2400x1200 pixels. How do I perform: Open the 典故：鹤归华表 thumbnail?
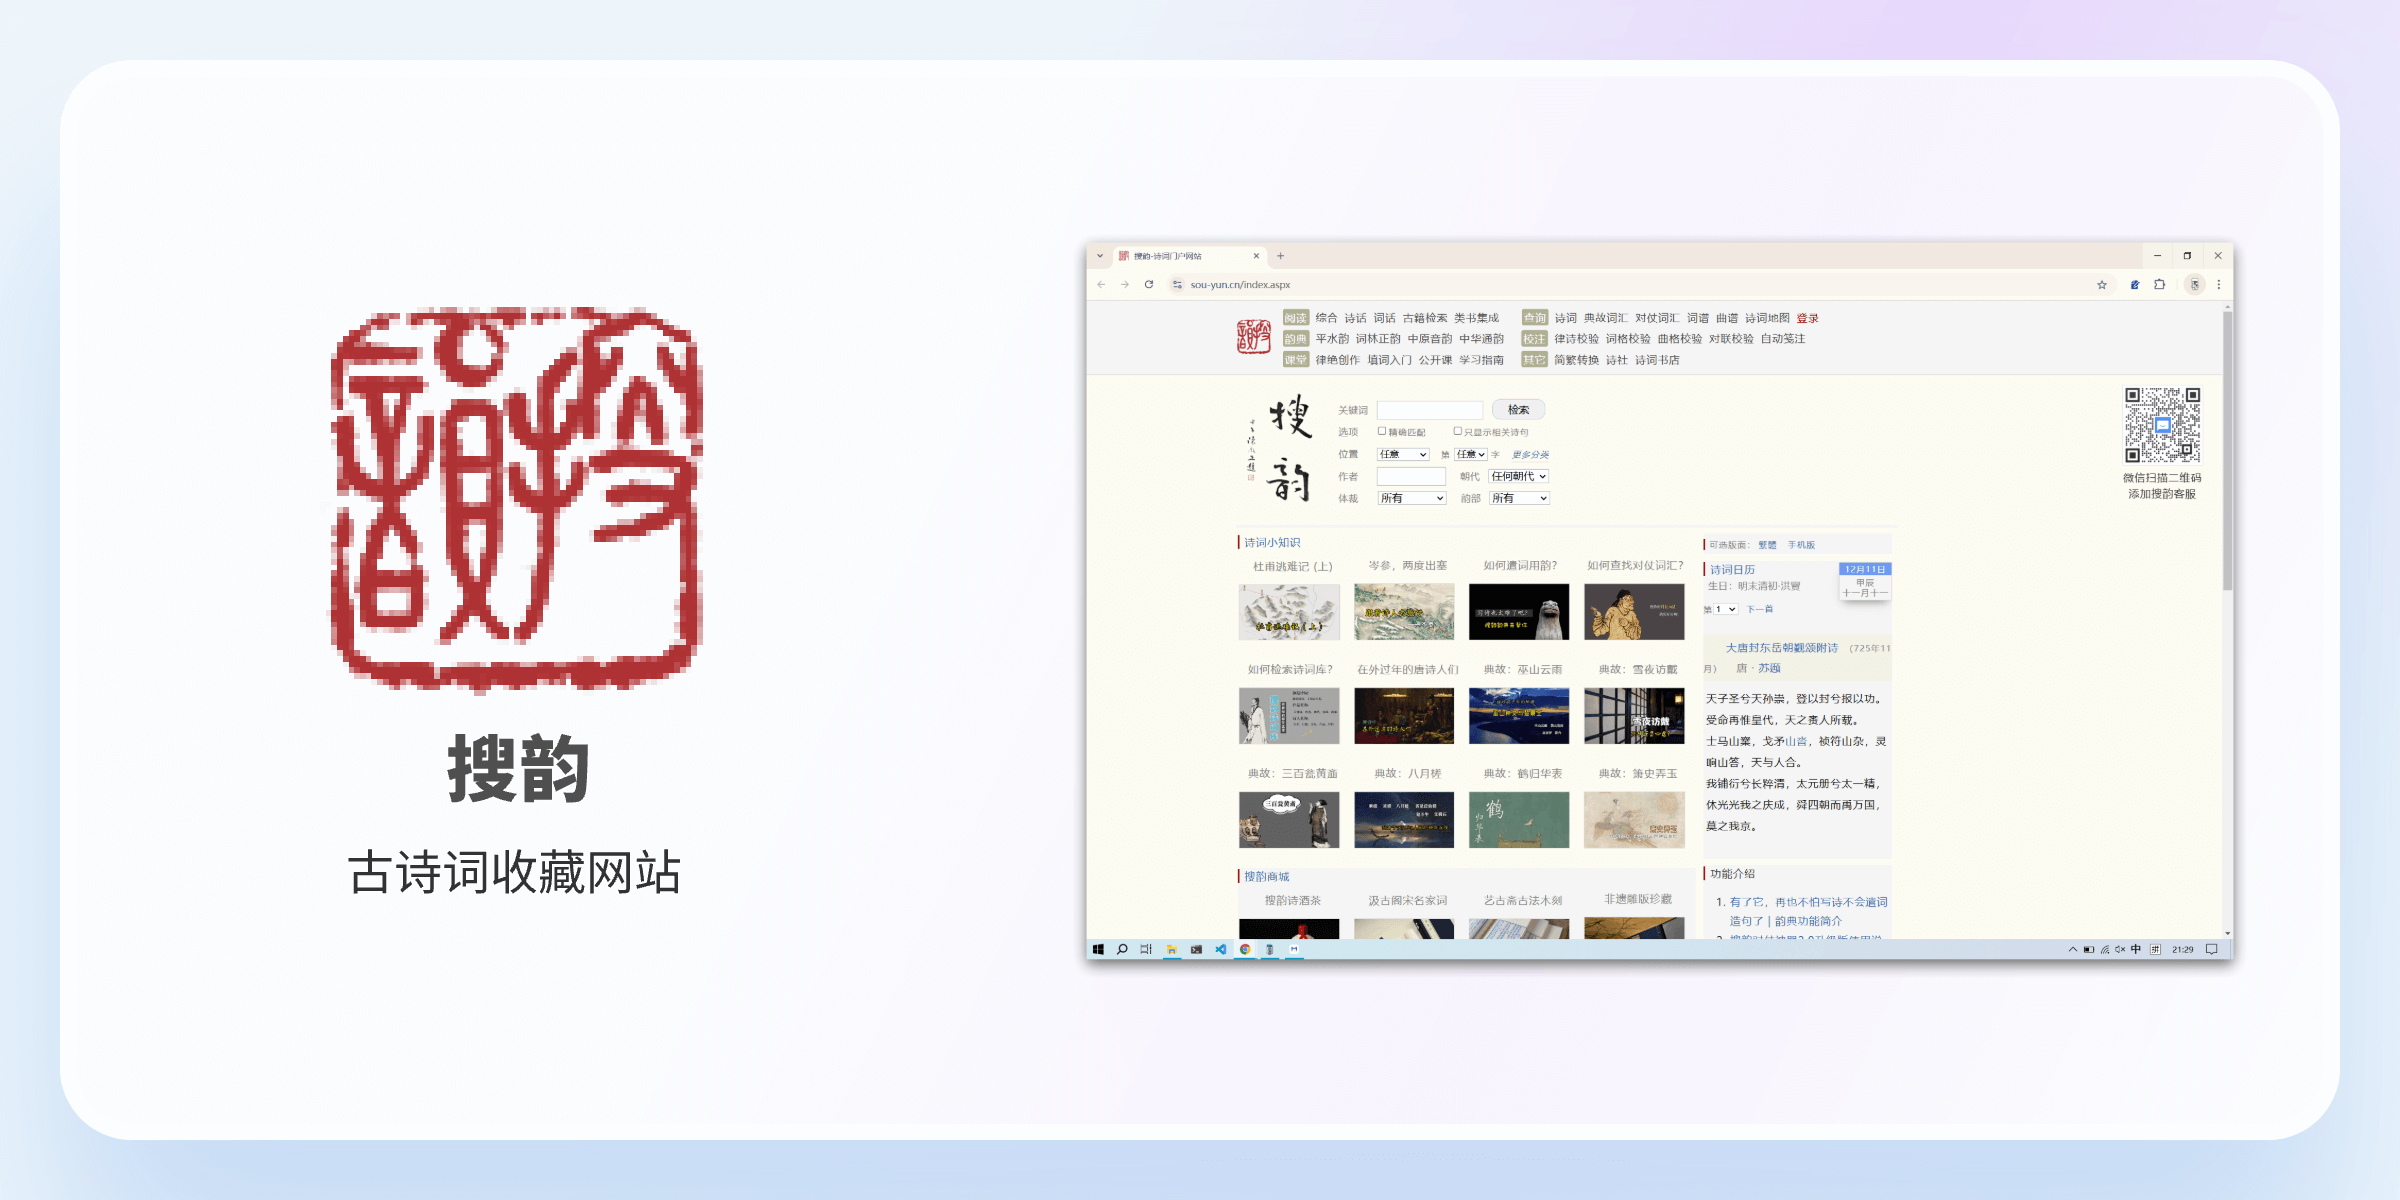(x=1519, y=820)
